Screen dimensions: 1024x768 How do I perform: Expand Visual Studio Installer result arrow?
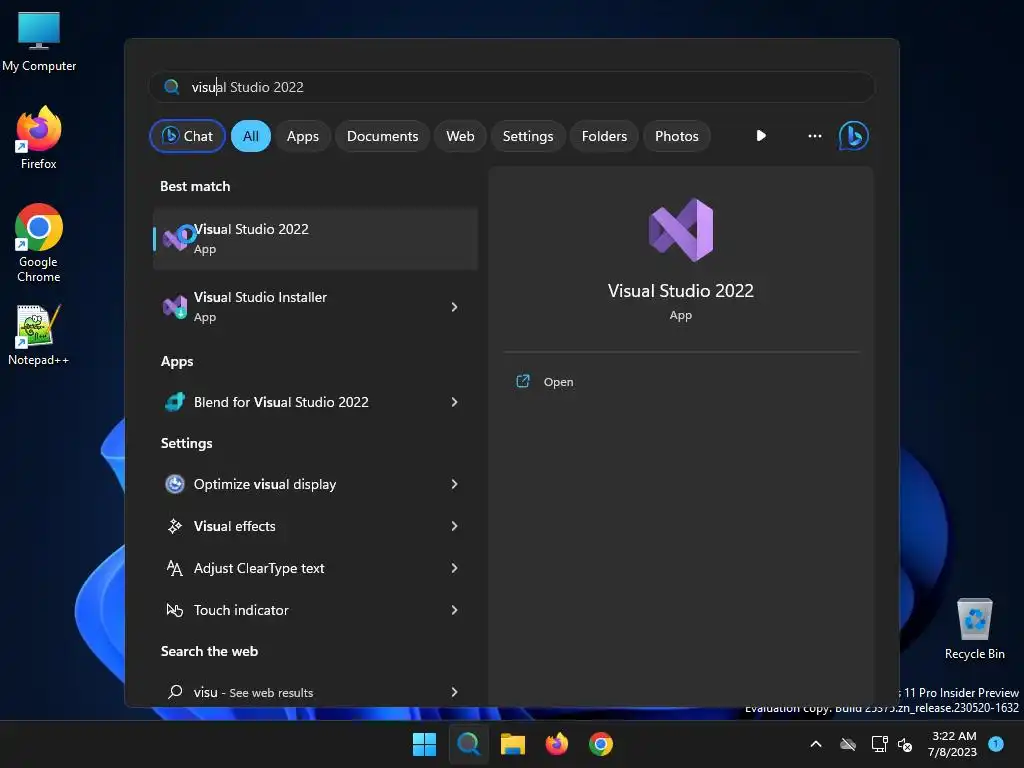pos(455,307)
